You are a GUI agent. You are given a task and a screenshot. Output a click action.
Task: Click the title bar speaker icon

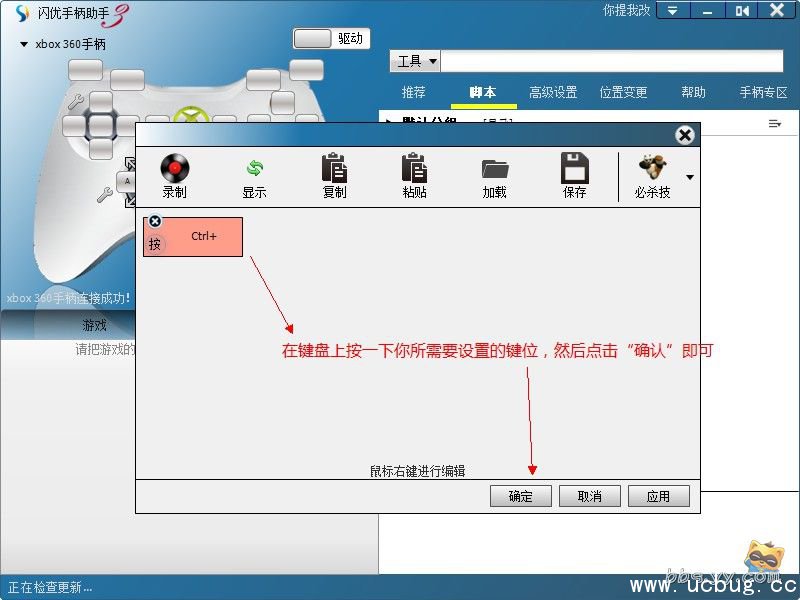click(x=742, y=10)
